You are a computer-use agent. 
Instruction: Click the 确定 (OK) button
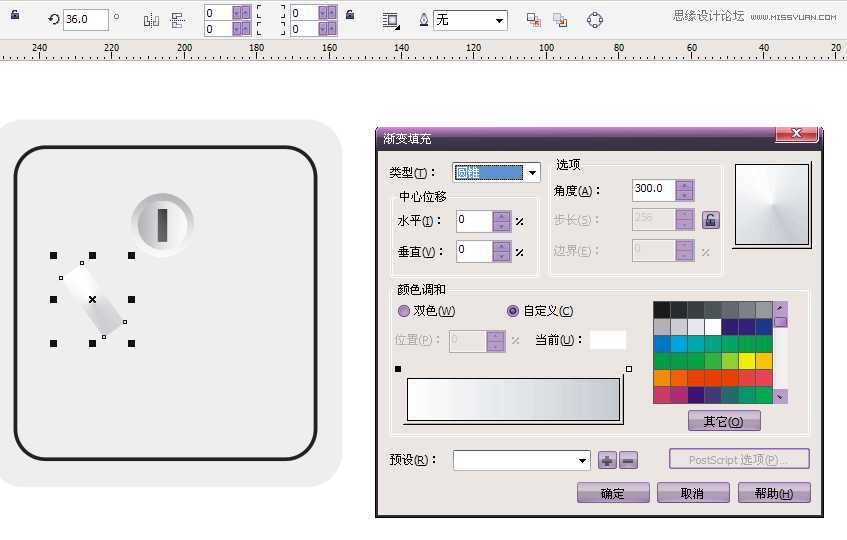[x=613, y=493]
